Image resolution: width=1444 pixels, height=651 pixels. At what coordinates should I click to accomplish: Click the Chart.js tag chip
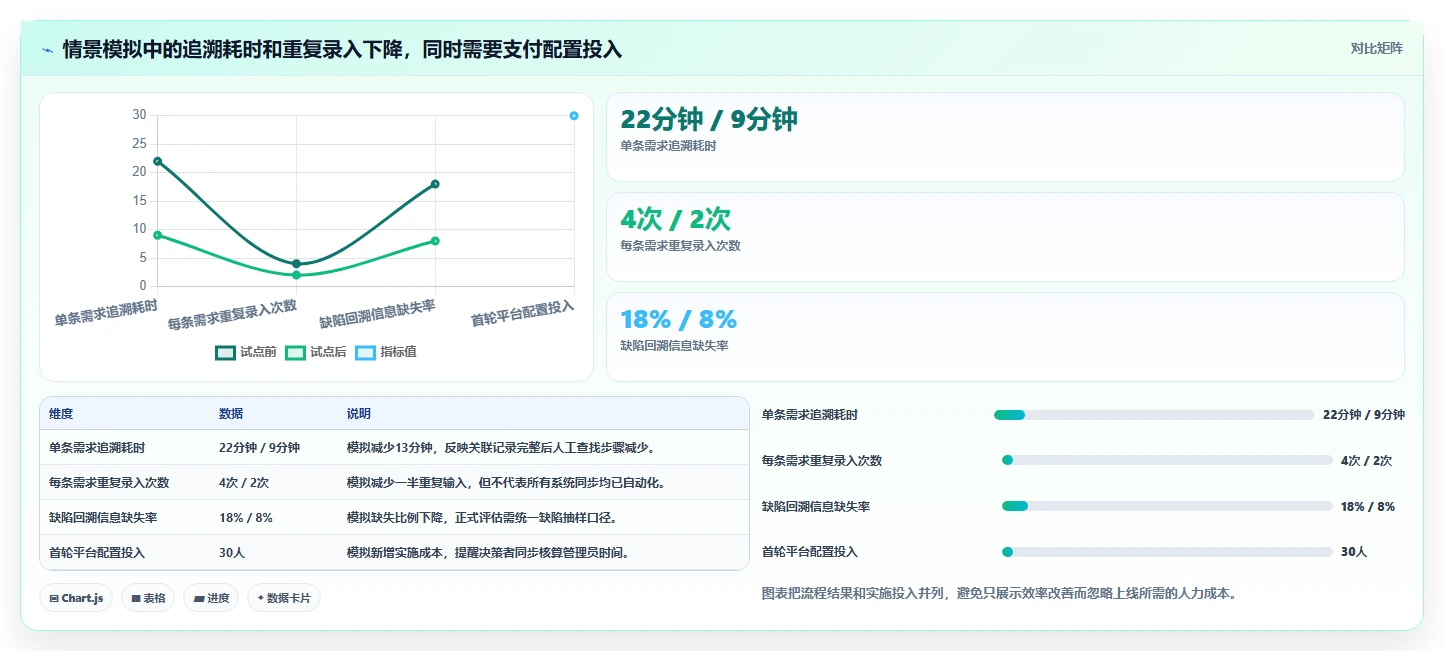[x=76, y=598]
